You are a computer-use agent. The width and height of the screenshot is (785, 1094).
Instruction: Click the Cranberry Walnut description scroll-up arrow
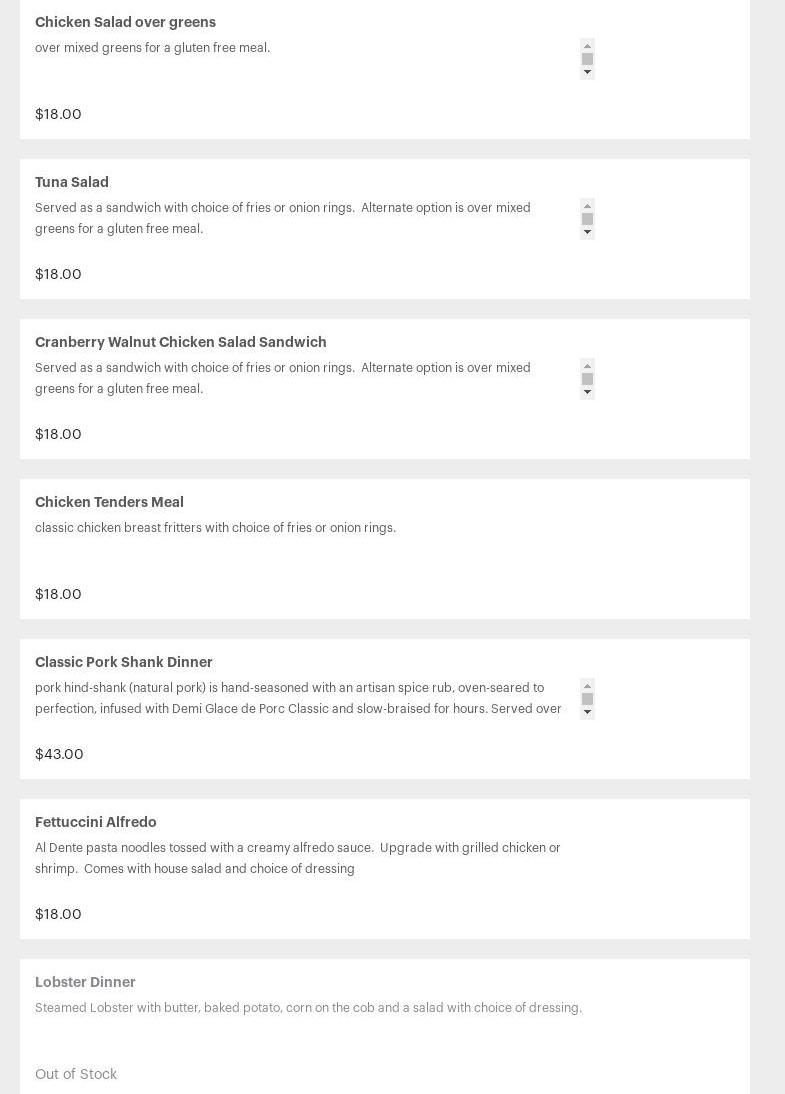587,366
